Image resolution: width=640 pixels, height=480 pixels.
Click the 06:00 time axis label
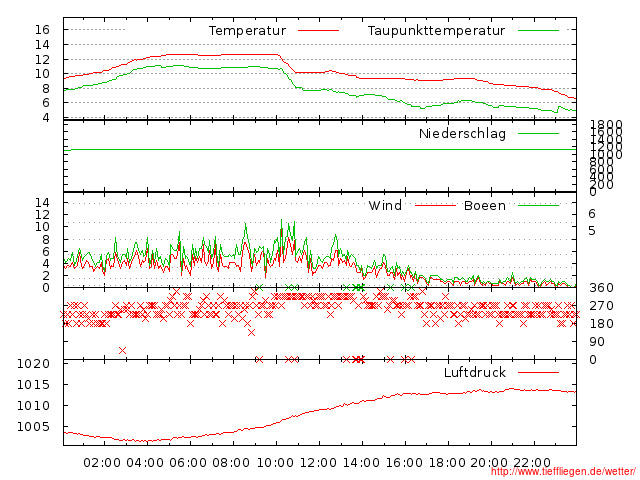coord(188,463)
